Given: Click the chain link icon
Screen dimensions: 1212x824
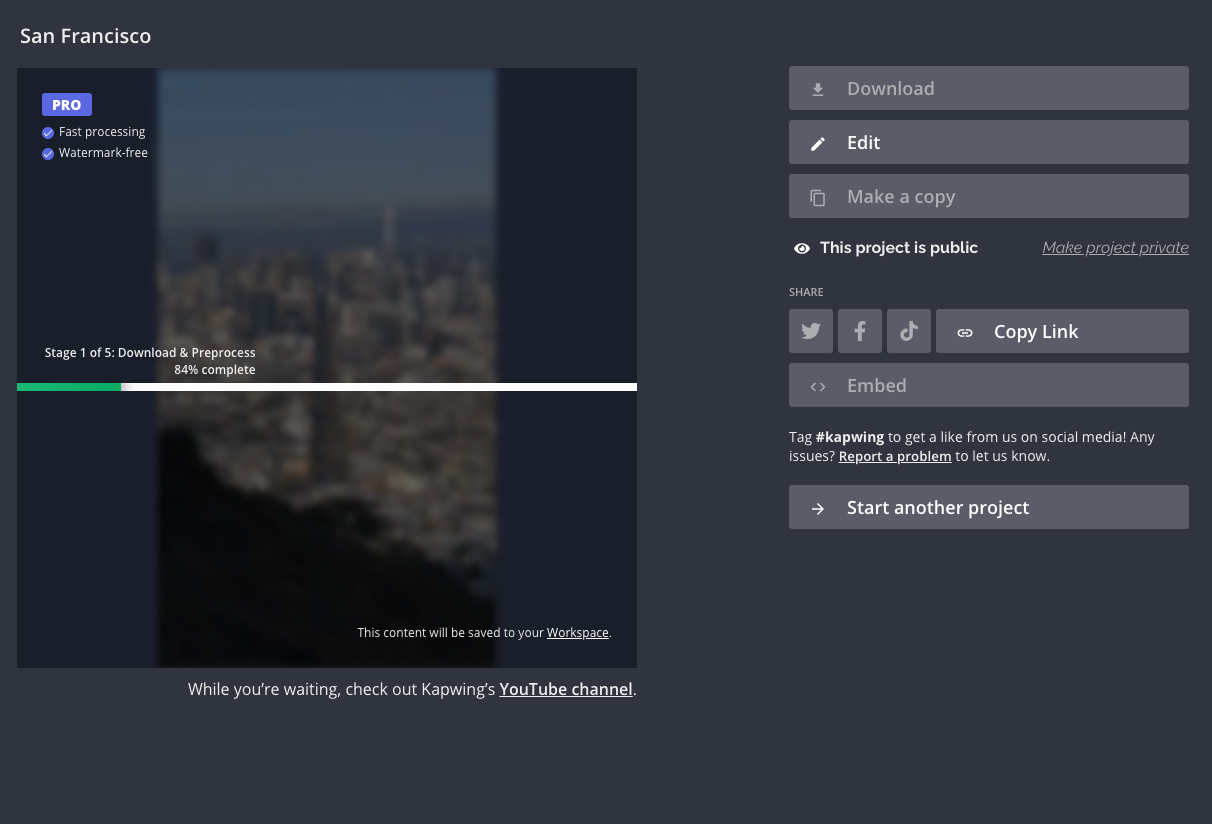Looking at the screenshot, I should pyautogui.click(x=964, y=332).
